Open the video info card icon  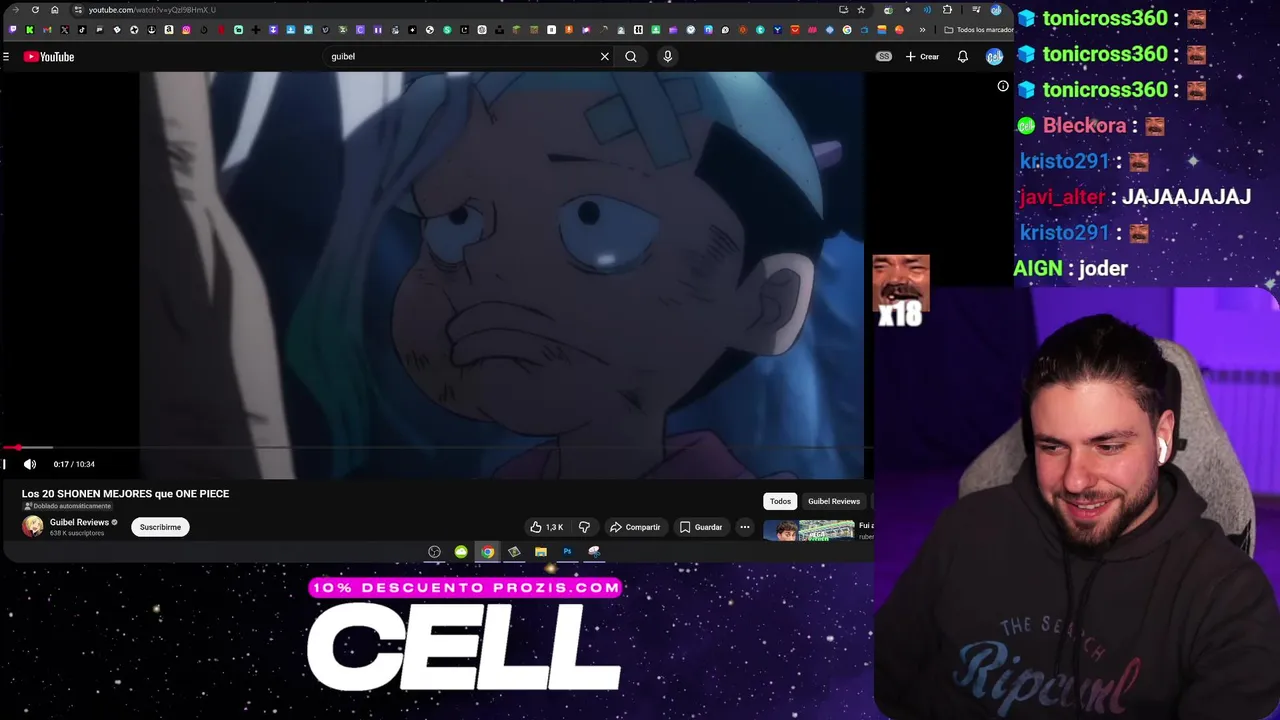pyautogui.click(x=1003, y=86)
